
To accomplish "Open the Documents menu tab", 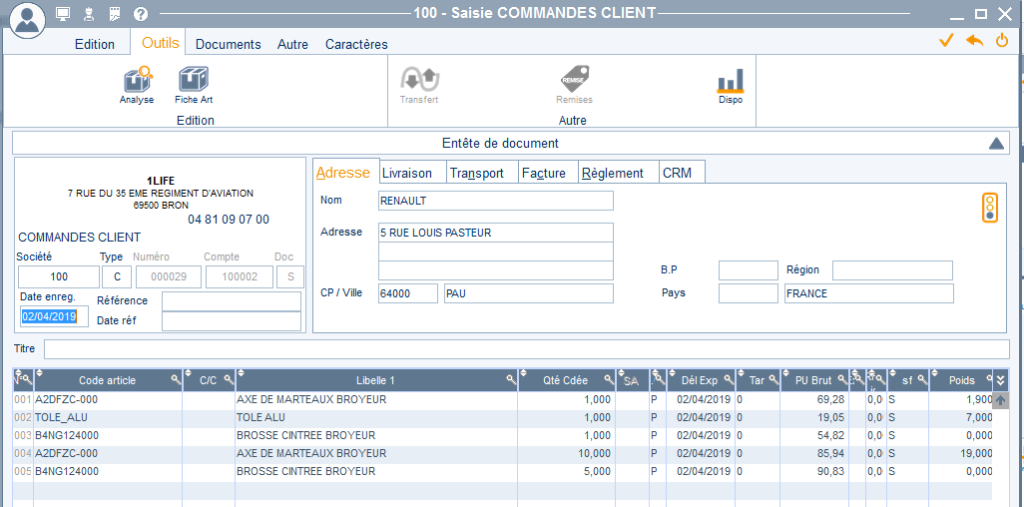I will coord(229,44).
